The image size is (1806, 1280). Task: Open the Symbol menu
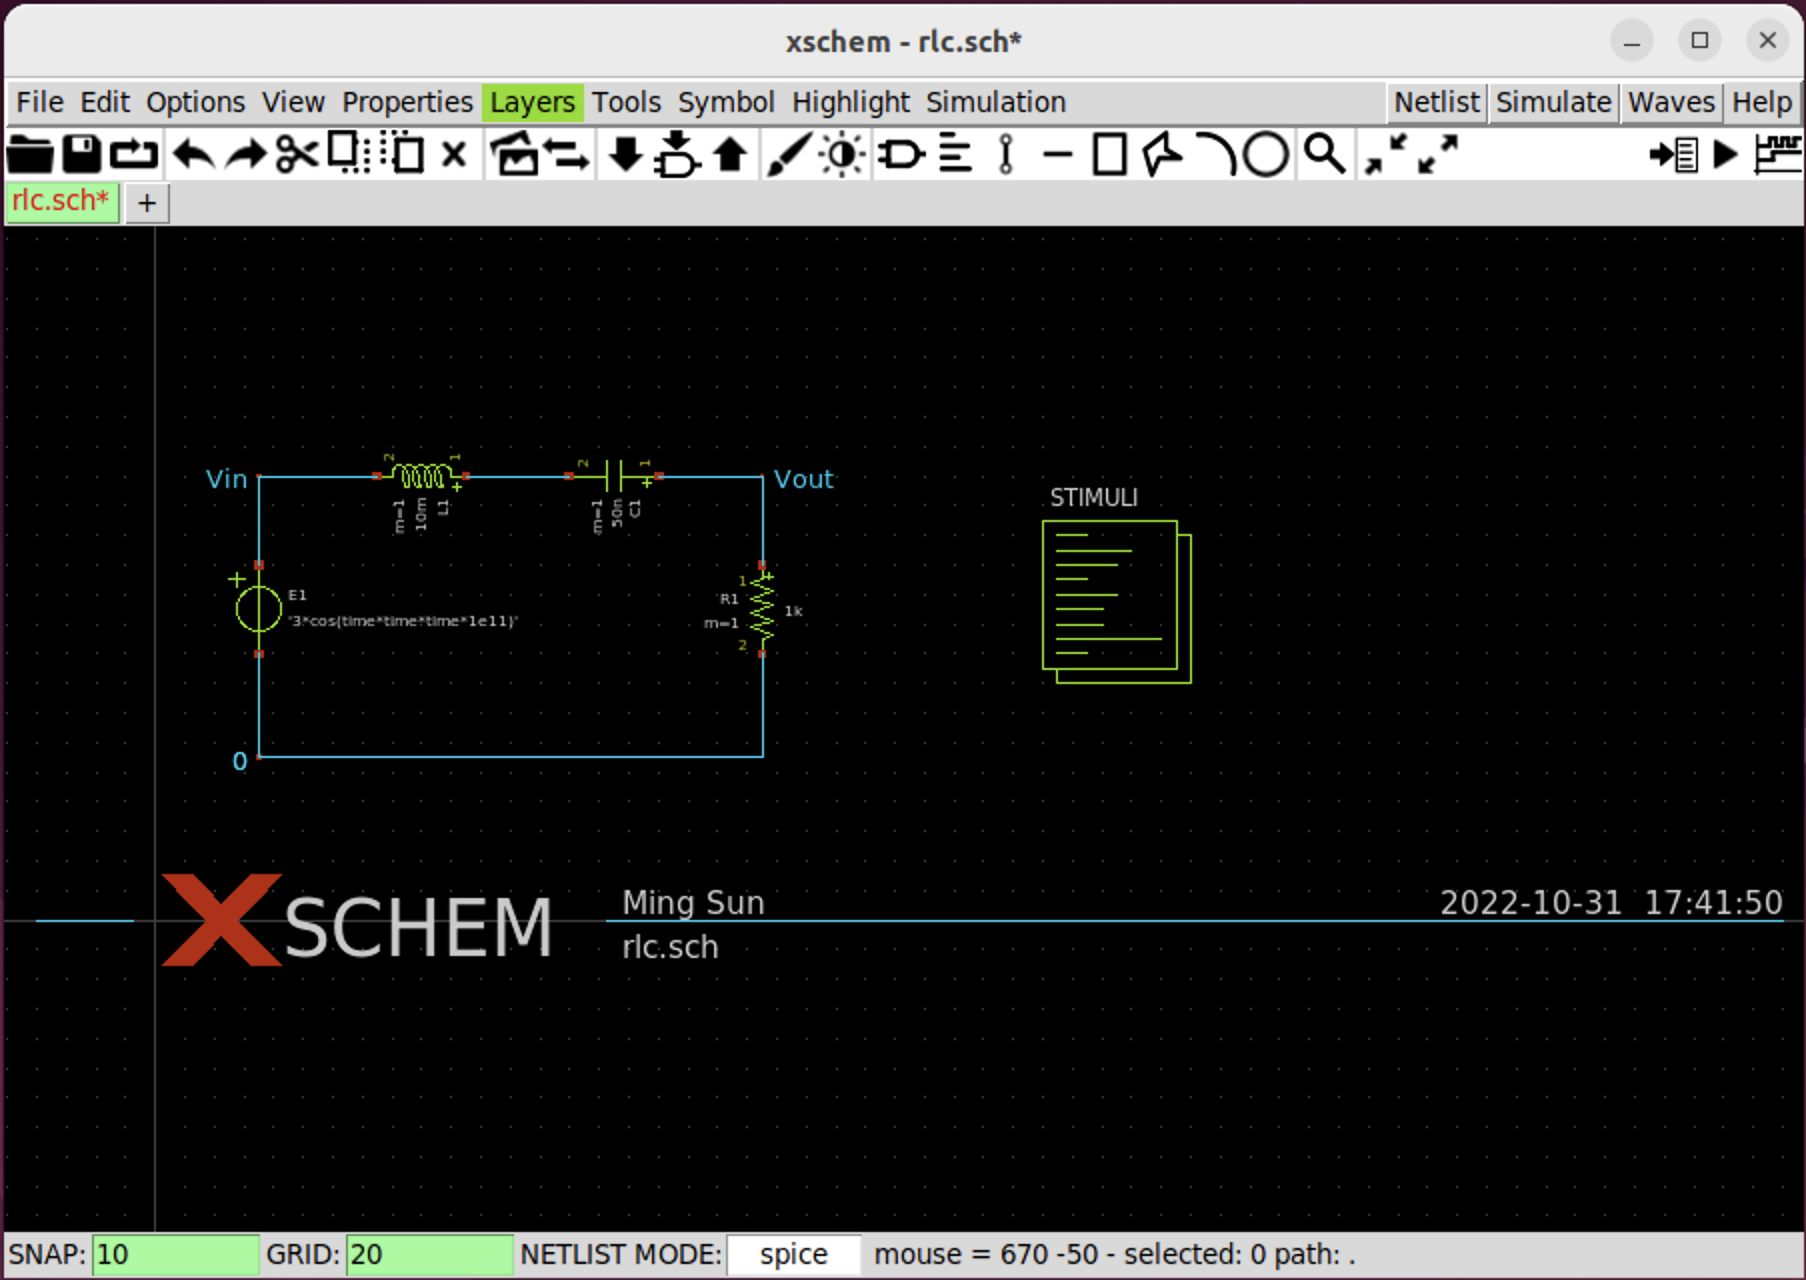click(726, 102)
